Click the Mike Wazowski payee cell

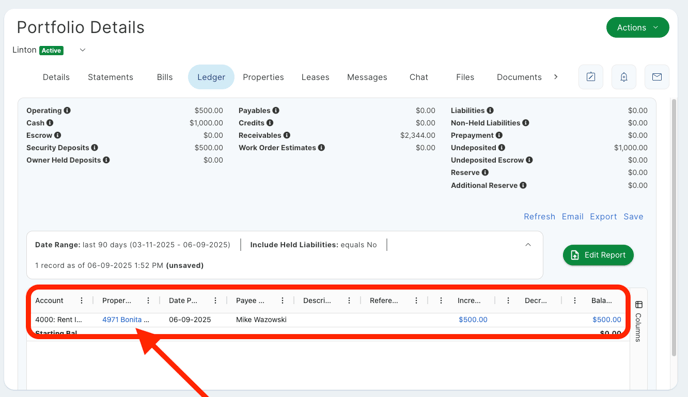pos(261,319)
